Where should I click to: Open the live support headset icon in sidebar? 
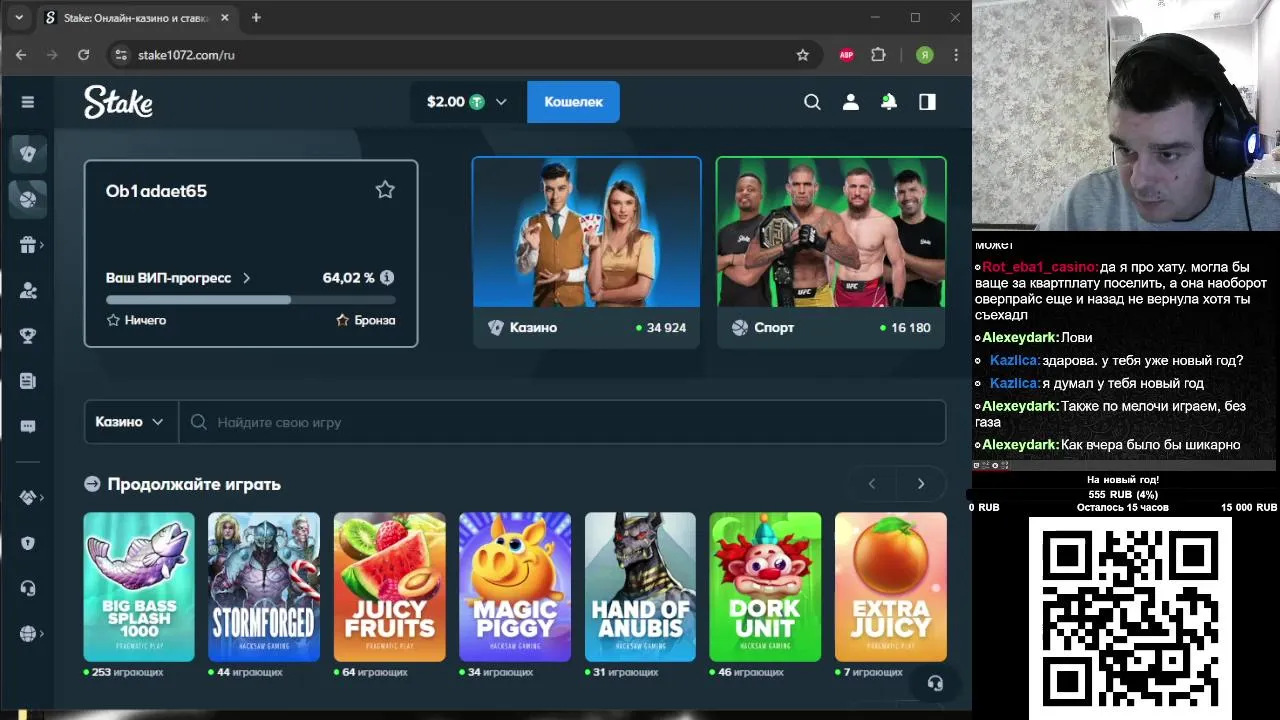click(x=28, y=588)
